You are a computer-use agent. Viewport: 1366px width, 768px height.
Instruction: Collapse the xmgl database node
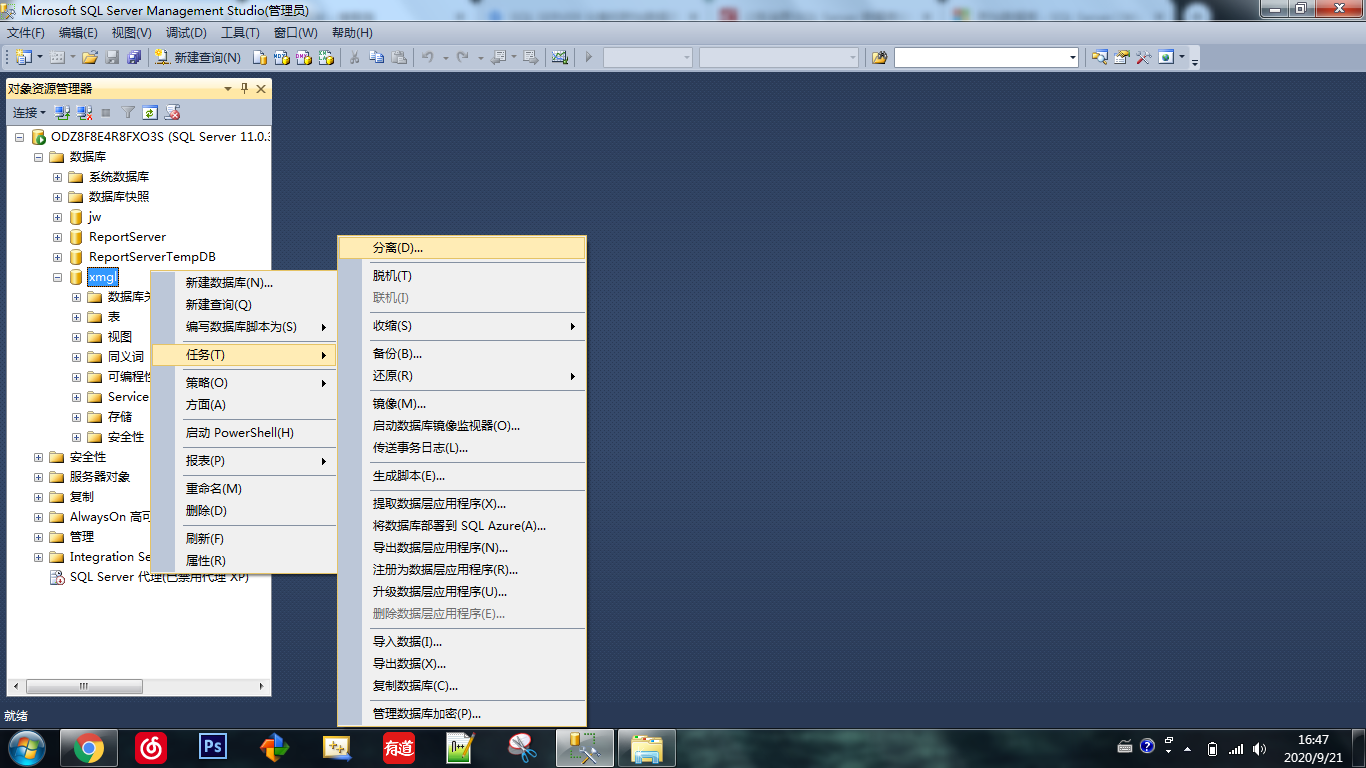[x=58, y=277]
